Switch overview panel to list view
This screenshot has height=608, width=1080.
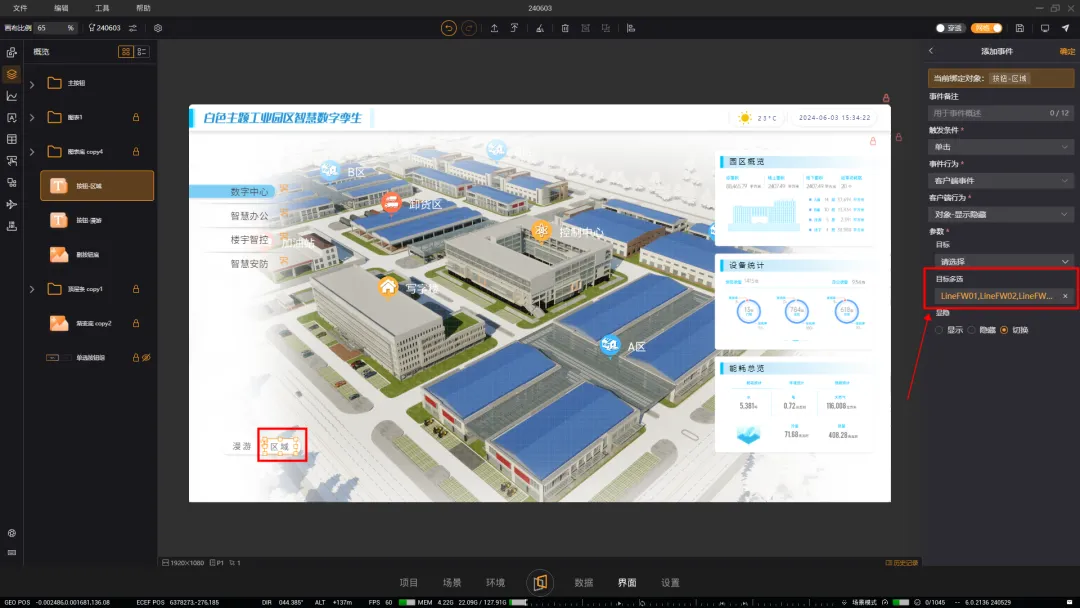141,52
